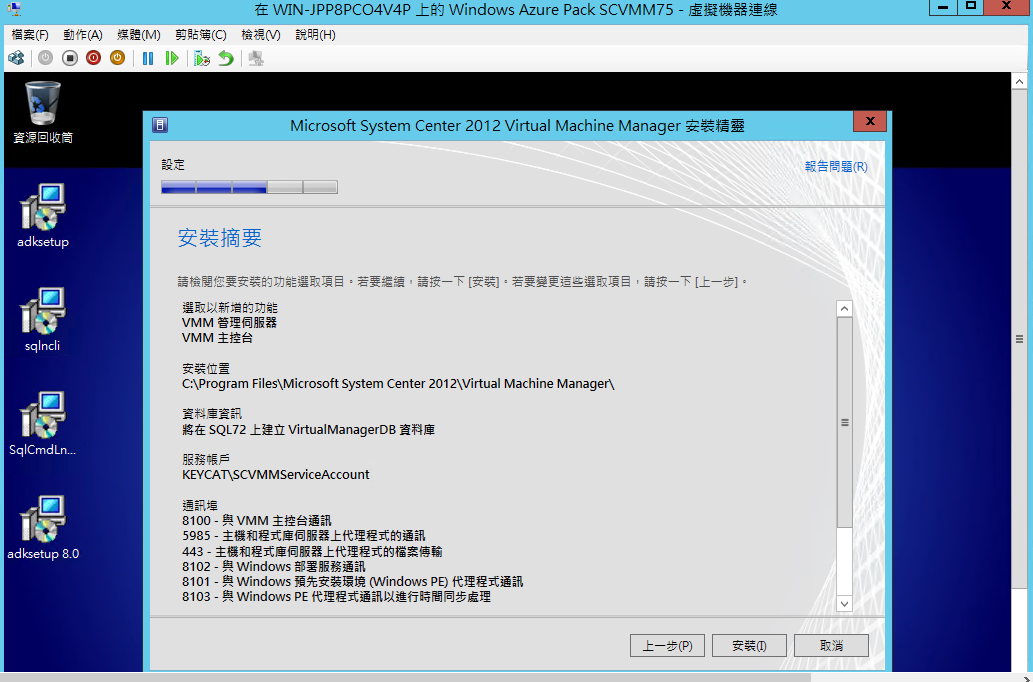The height and width of the screenshot is (682, 1033).
Task: Select the SqlCmdLn... desktop icon
Action: click(x=43, y=424)
